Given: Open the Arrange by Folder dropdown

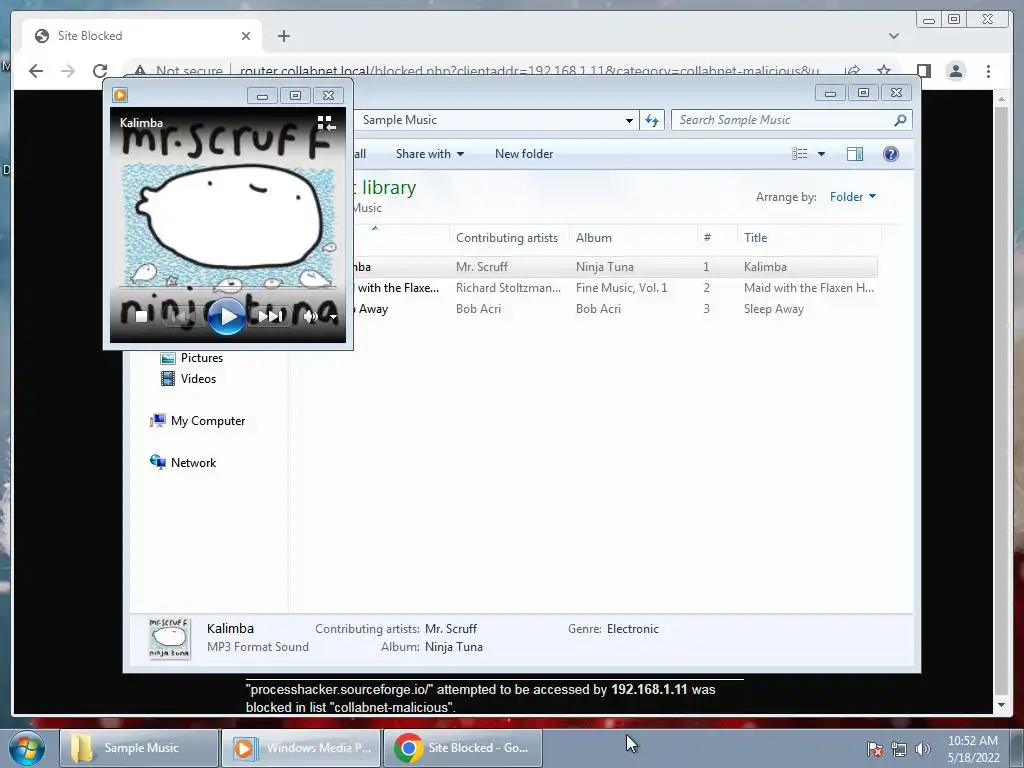Looking at the screenshot, I should click(x=853, y=197).
